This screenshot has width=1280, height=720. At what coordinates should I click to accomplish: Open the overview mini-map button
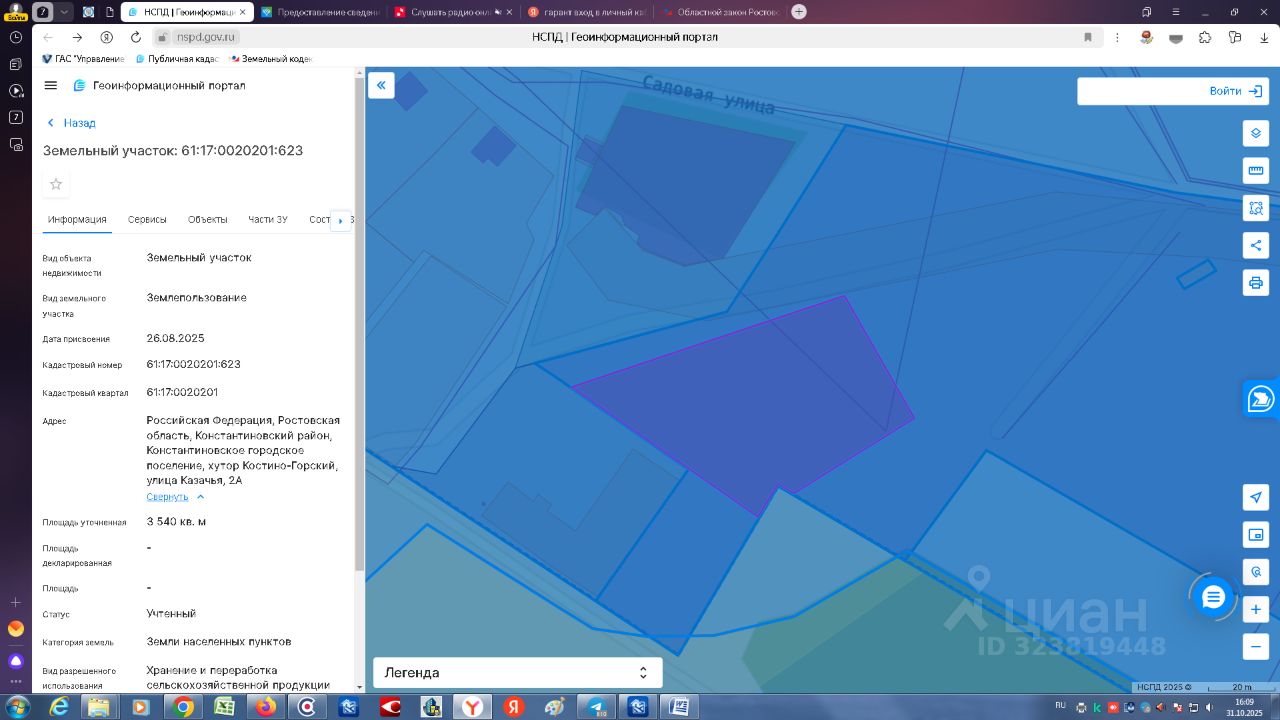[x=1256, y=535]
